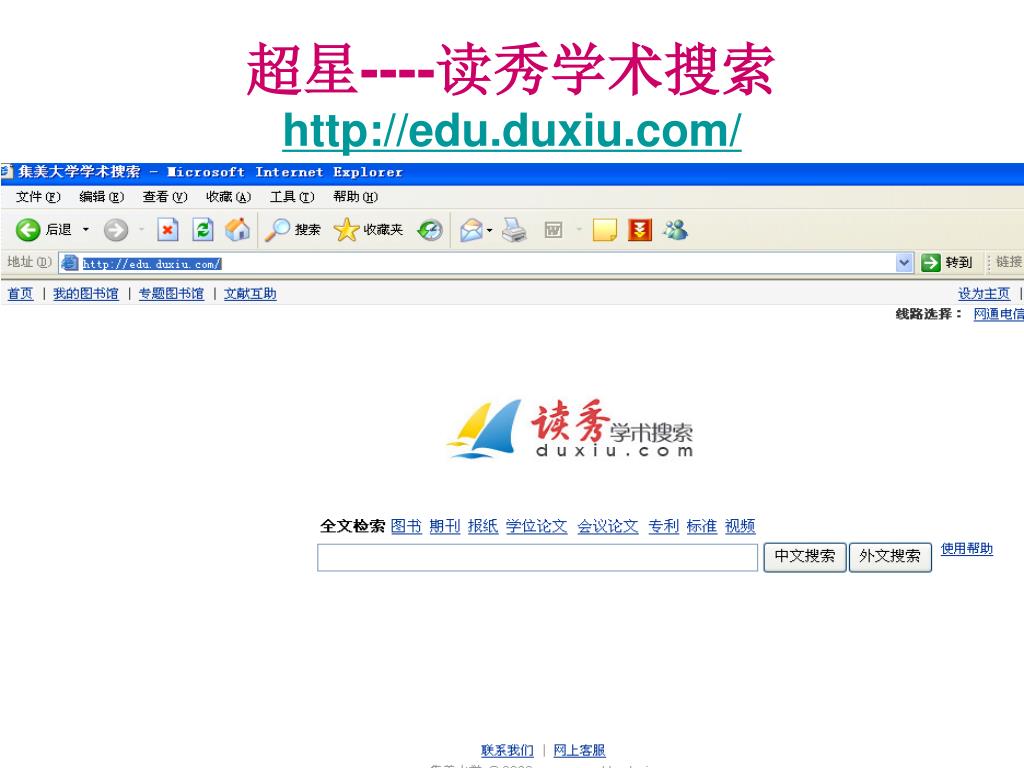Screen dimensions: 1024x768
Task: Click the 链接 links toolbar label
Action: pyautogui.click(x=1009, y=262)
